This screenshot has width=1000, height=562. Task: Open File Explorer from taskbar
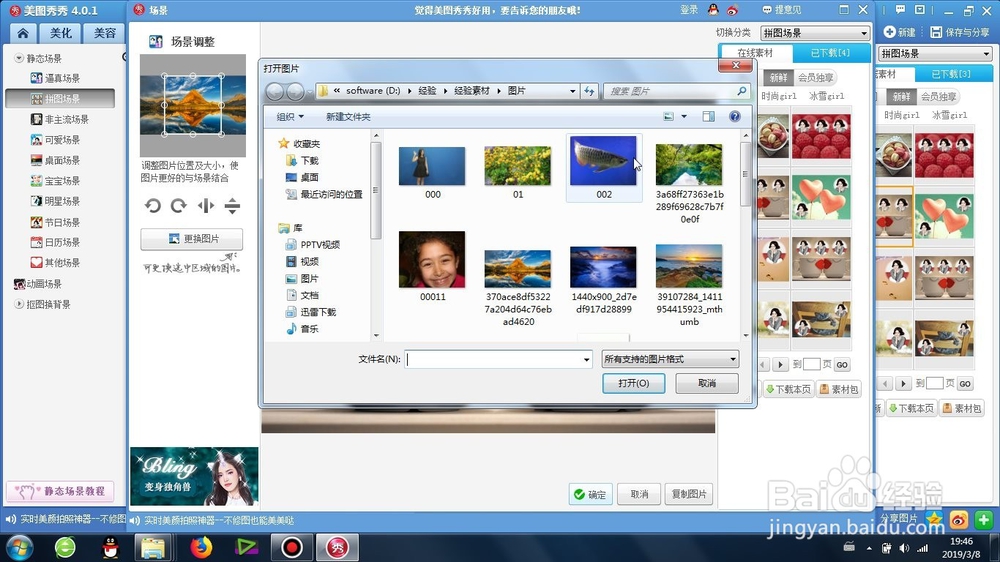point(153,547)
